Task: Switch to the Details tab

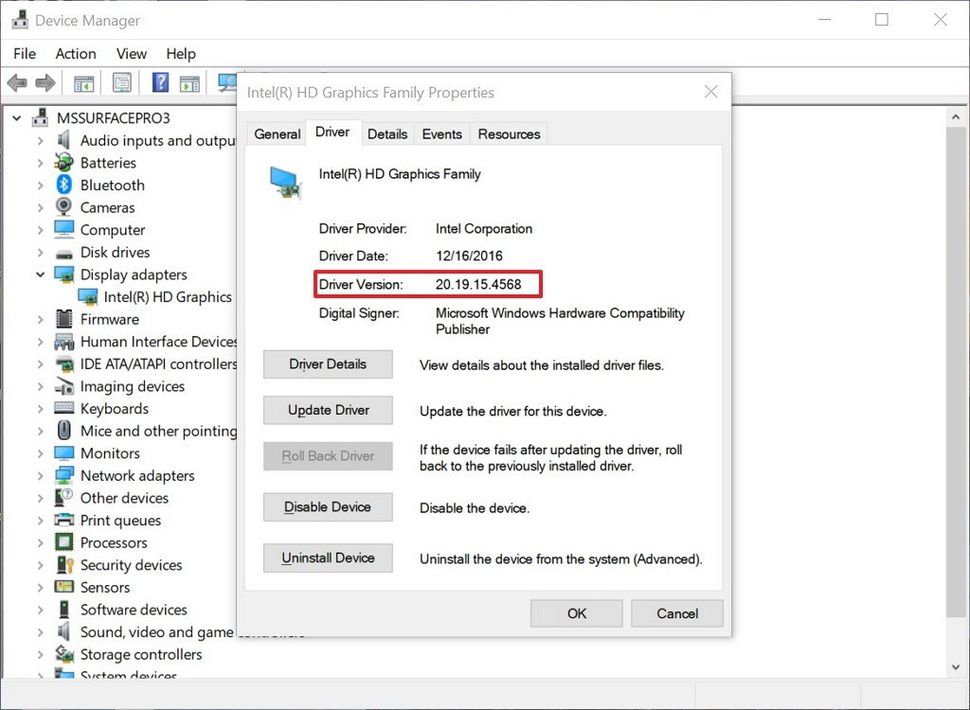Action: pos(387,133)
